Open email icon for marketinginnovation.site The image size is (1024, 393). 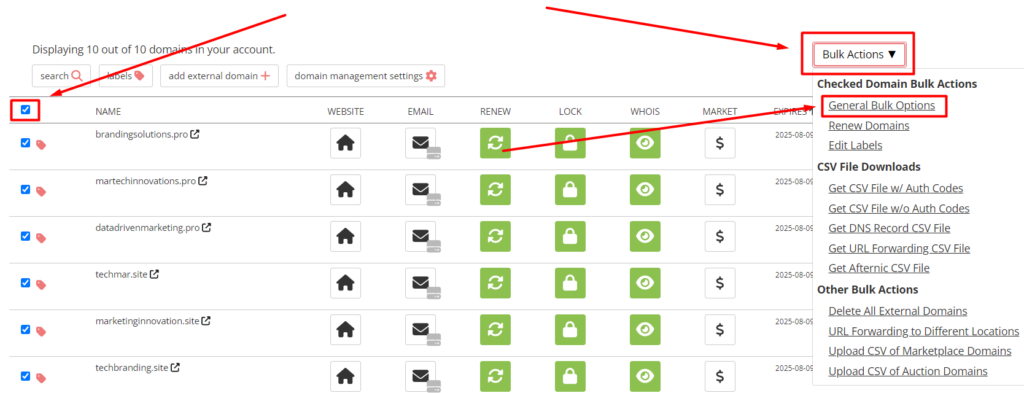tap(421, 330)
